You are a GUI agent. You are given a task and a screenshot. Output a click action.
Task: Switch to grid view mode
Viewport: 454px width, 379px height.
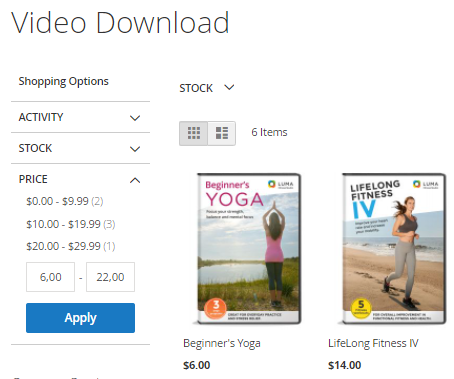click(x=193, y=133)
